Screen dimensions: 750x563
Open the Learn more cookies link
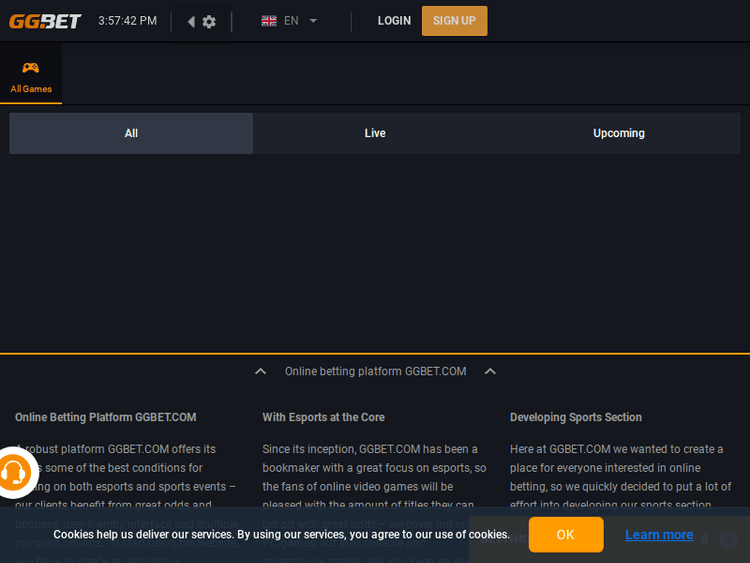659,535
